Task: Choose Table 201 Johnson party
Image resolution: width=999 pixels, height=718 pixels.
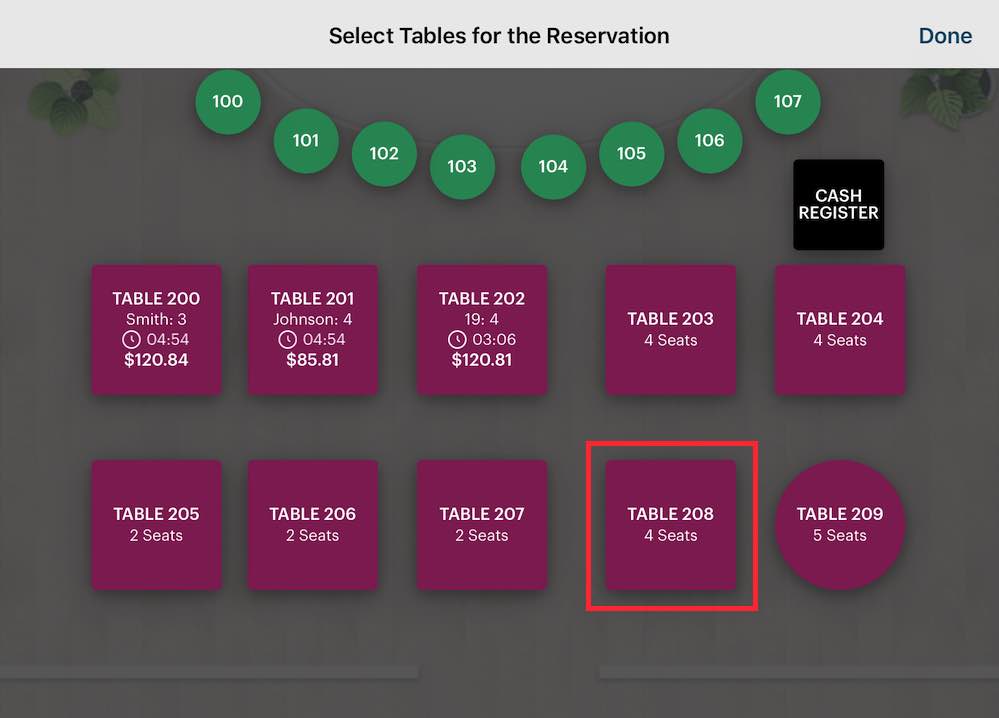Action: [x=312, y=329]
